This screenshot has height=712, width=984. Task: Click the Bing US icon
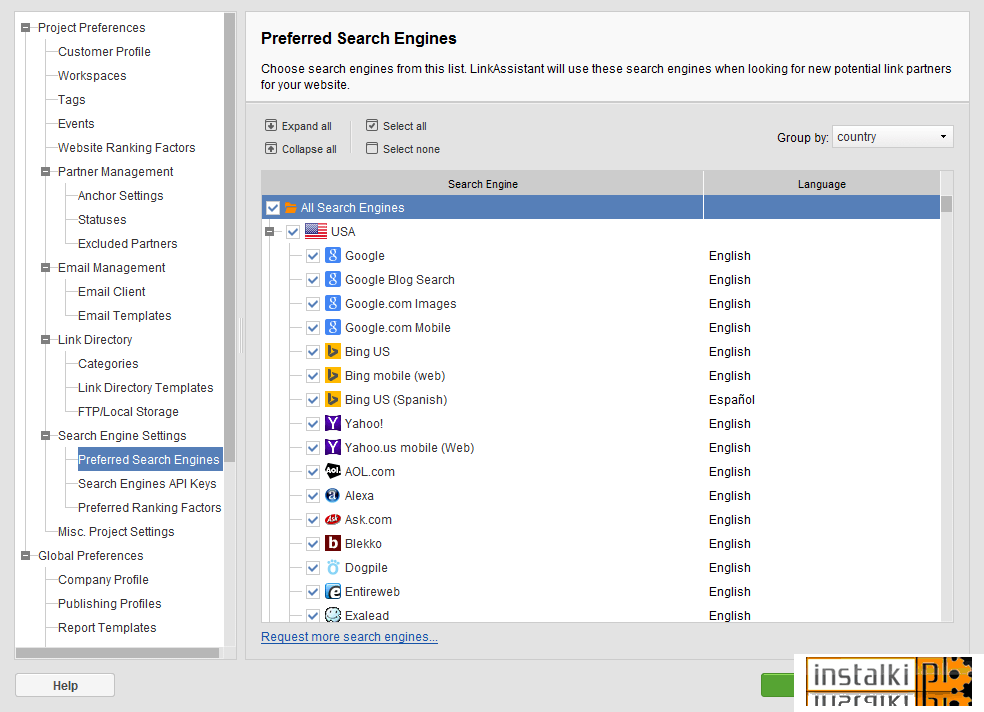click(333, 351)
